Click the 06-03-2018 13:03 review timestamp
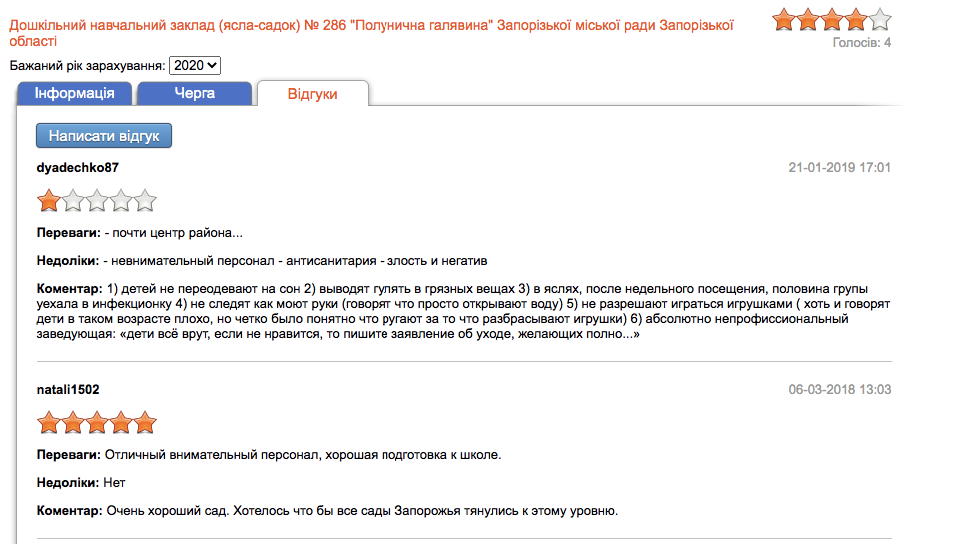Screen dimensions: 963x544 tap(839, 389)
